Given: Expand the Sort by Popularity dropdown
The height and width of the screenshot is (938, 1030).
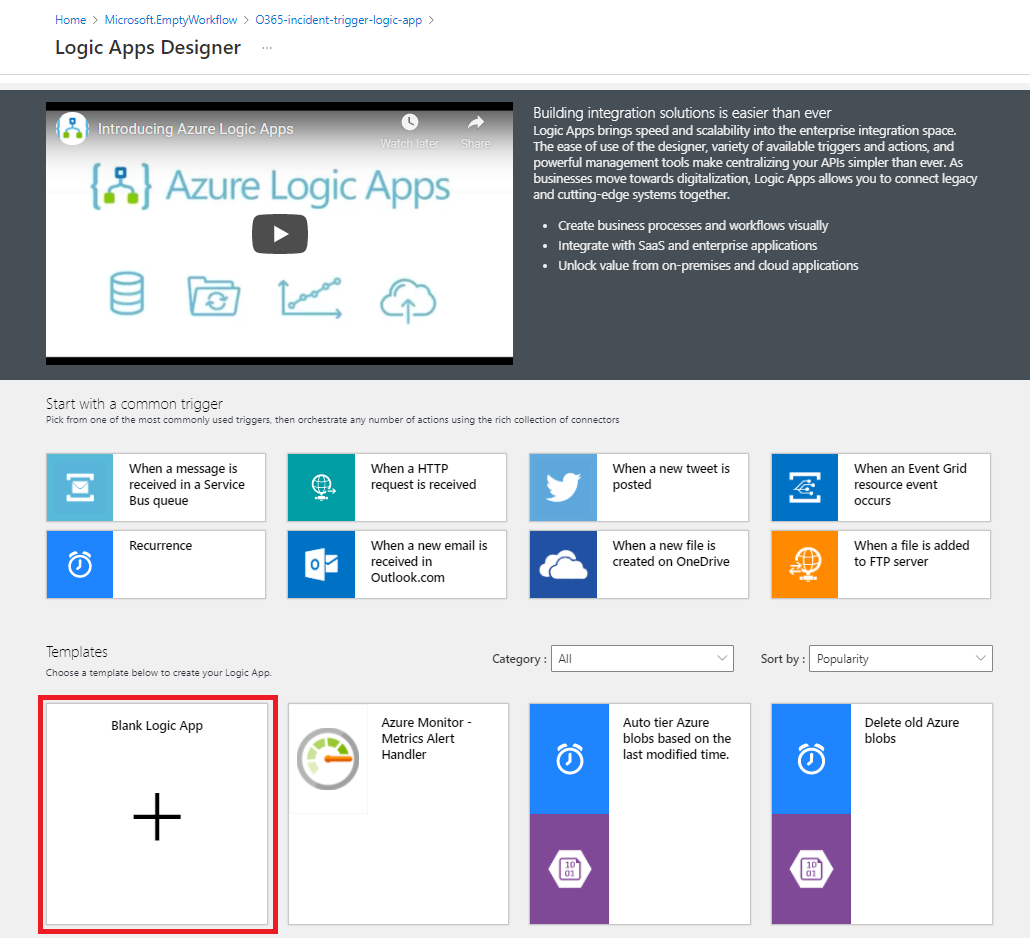Looking at the screenshot, I should pyautogui.click(x=900, y=659).
